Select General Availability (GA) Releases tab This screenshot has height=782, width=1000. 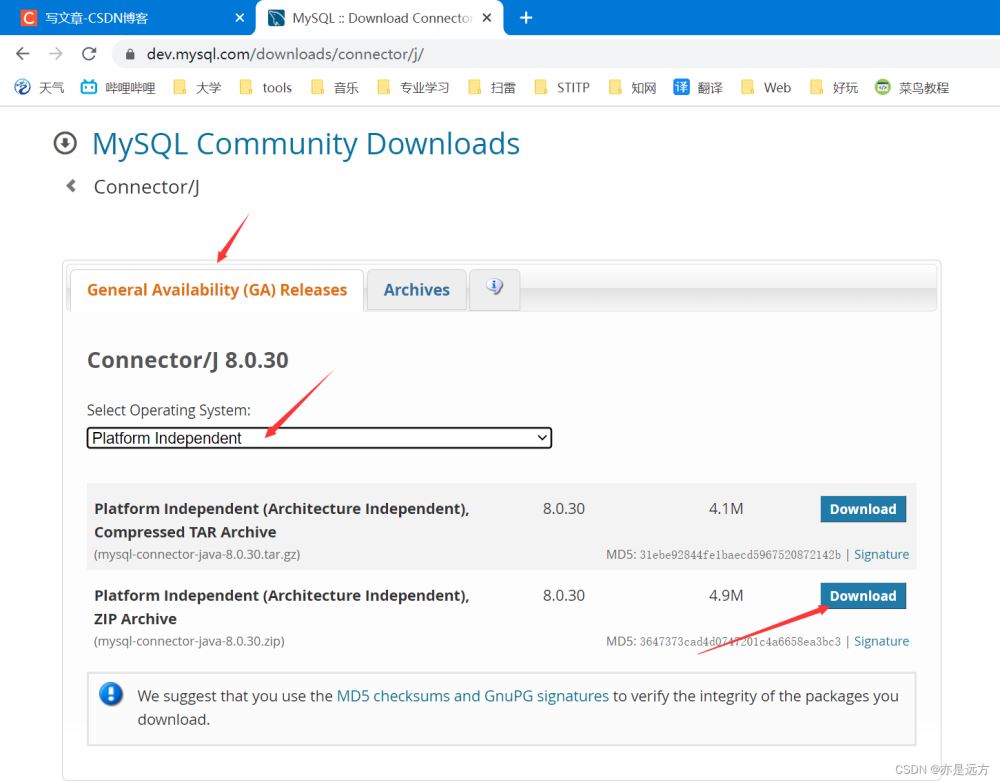coord(217,290)
